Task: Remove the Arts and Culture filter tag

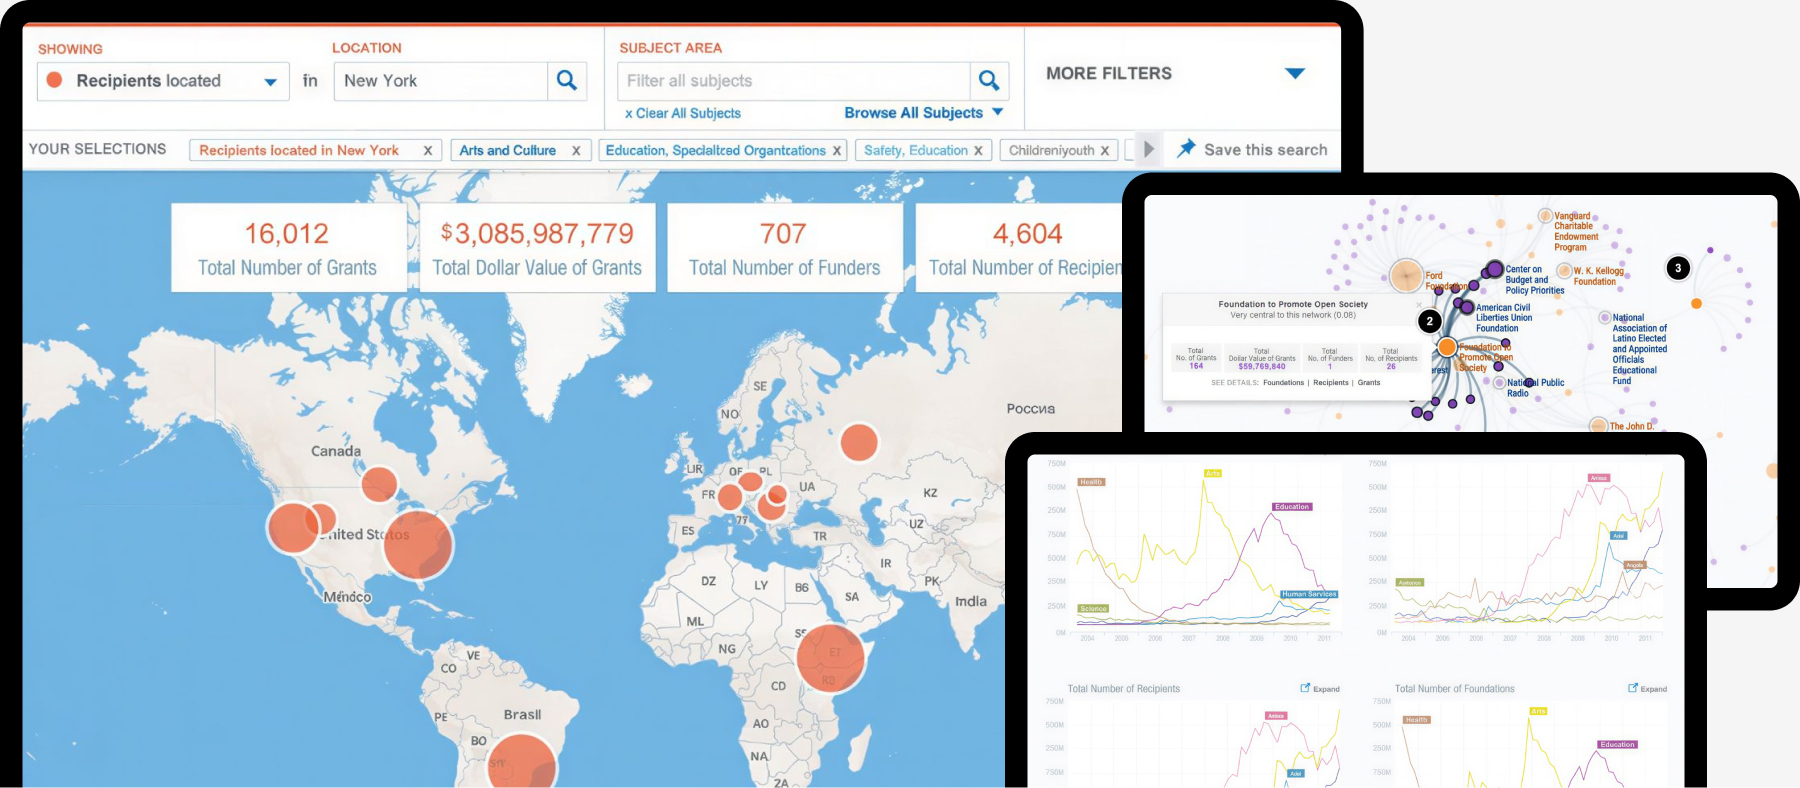Action: point(576,151)
